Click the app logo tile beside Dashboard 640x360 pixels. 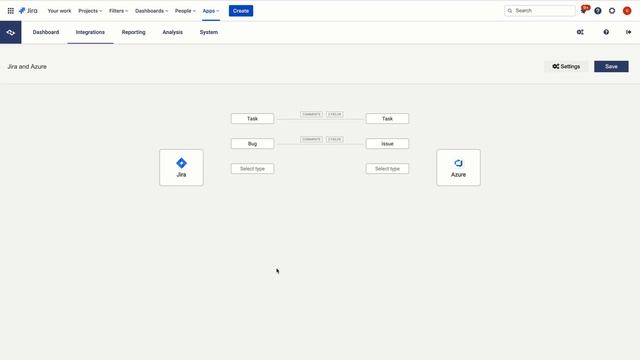11,32
